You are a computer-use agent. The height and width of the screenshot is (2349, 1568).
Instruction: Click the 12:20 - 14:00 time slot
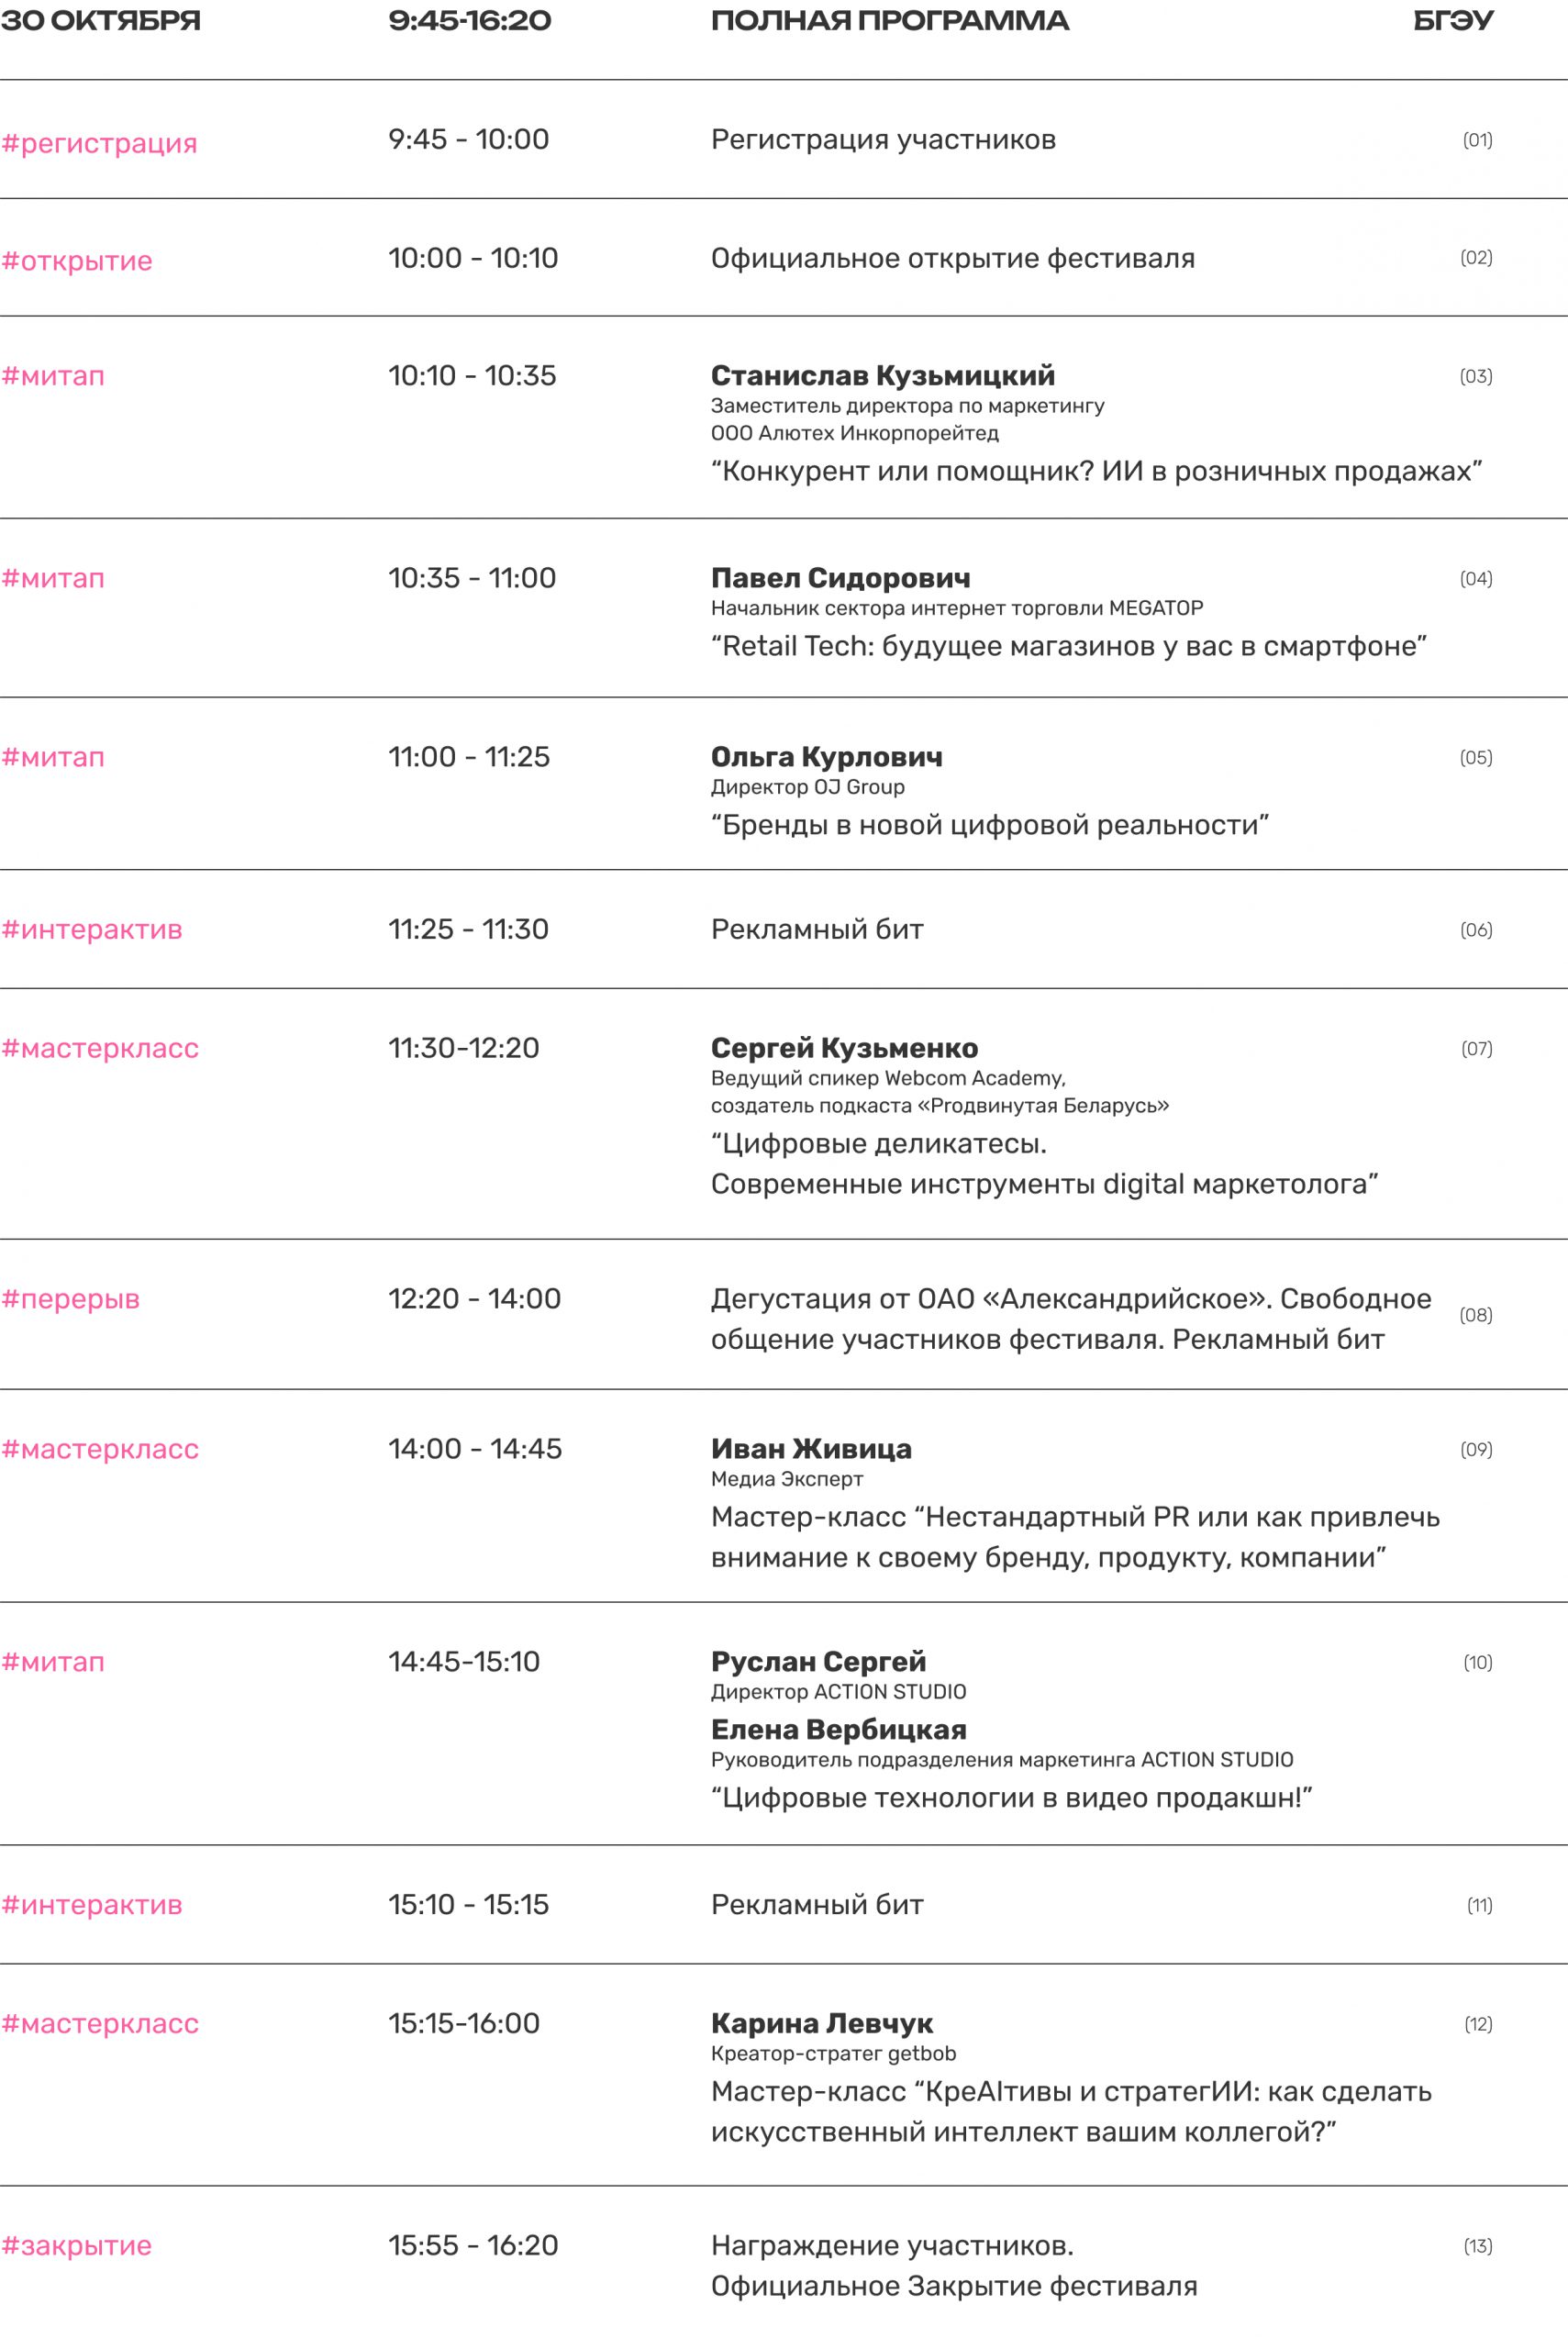click(474, 1299)
